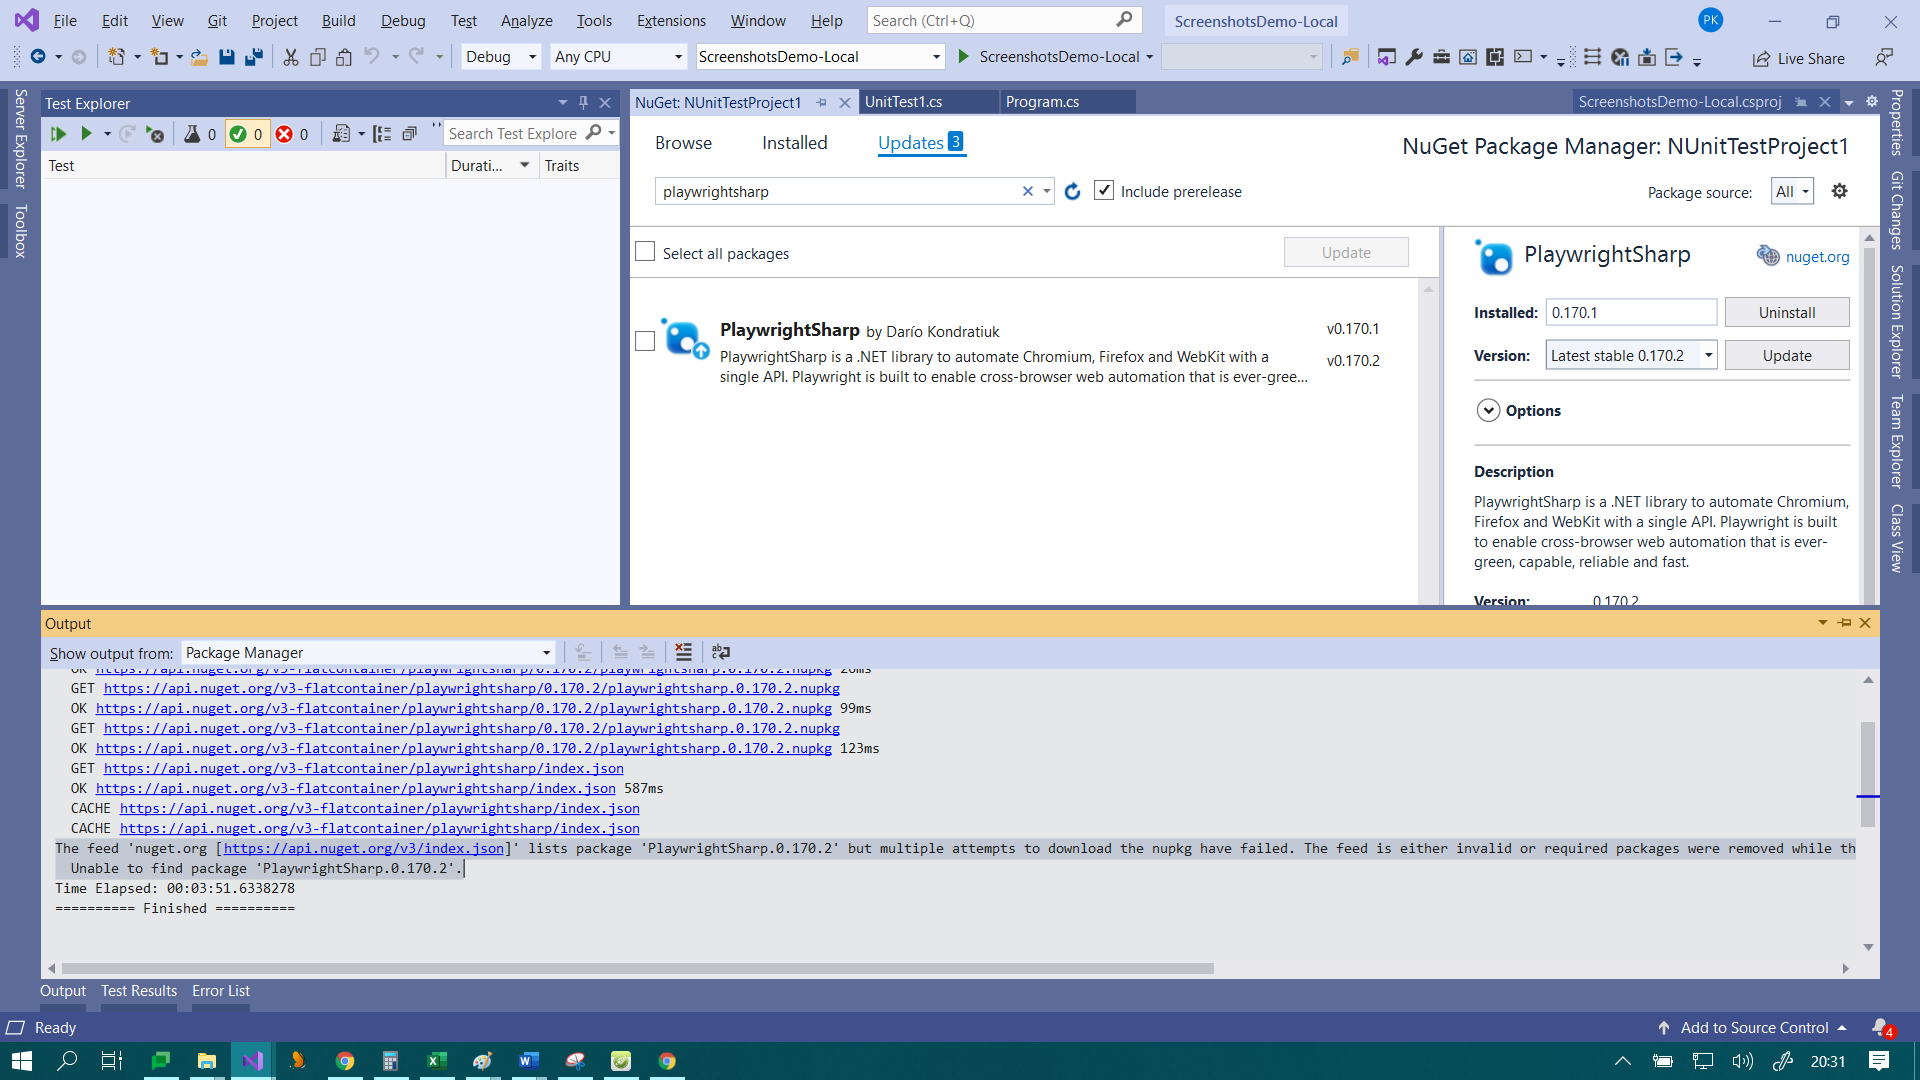This screenshot has width=1920, height=1080.
Task: Uncheck Include prerelease
Action: [x=1104, y=190]
